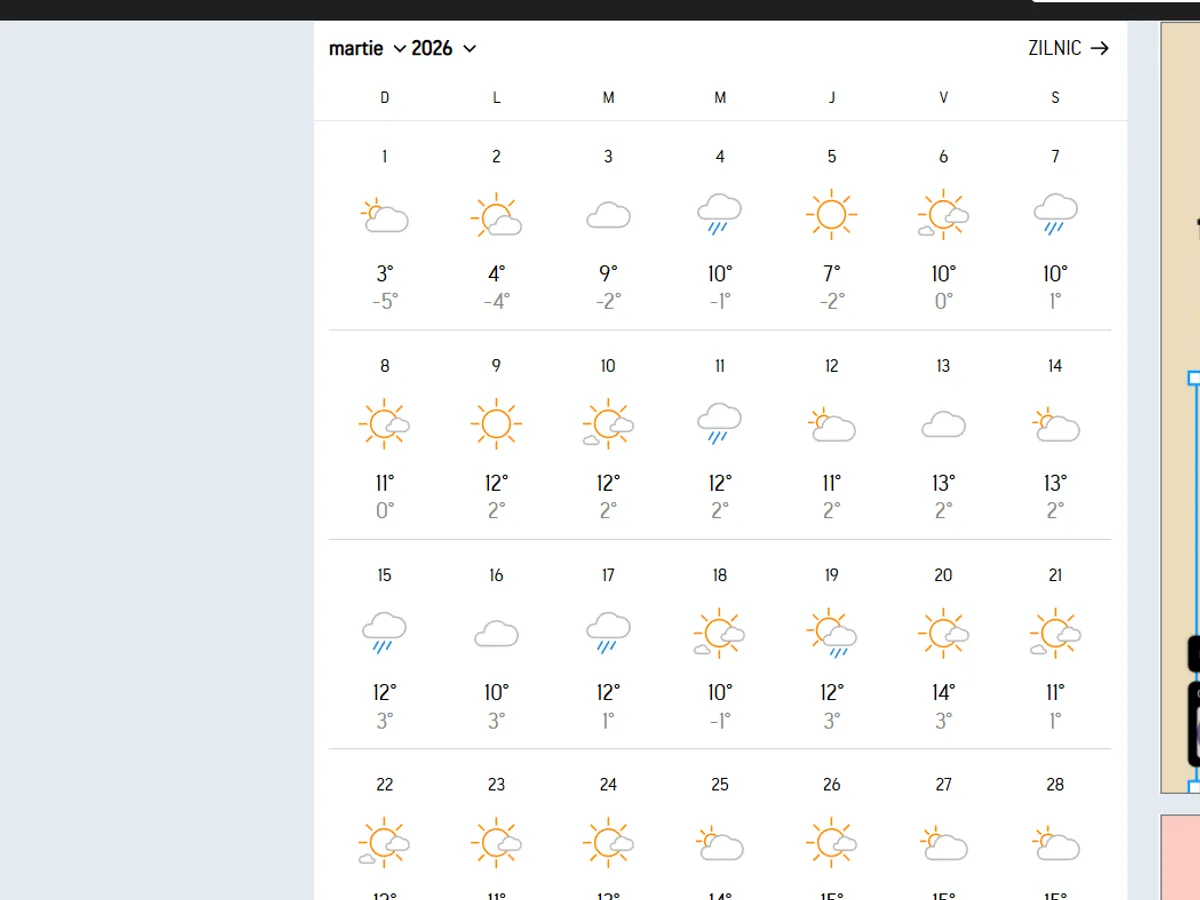Image resolution: width=1200 pixels, height=900 pixels.
Task: Expand the daily forecast with ZILNIC arrow
Action: (x=1099, y=47)
